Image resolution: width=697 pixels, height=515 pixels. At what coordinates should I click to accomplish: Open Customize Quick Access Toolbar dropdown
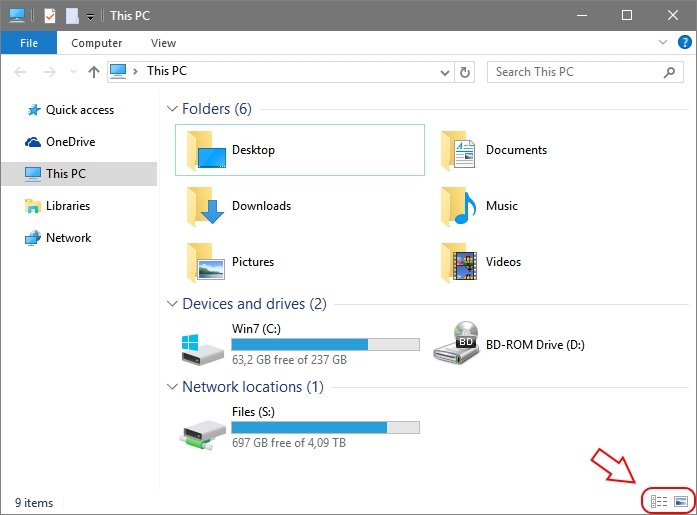tap(90, 17)
